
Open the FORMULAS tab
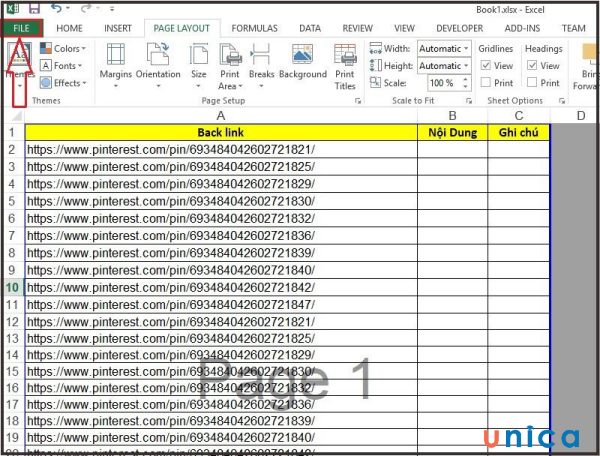click(x=254, y=28)
